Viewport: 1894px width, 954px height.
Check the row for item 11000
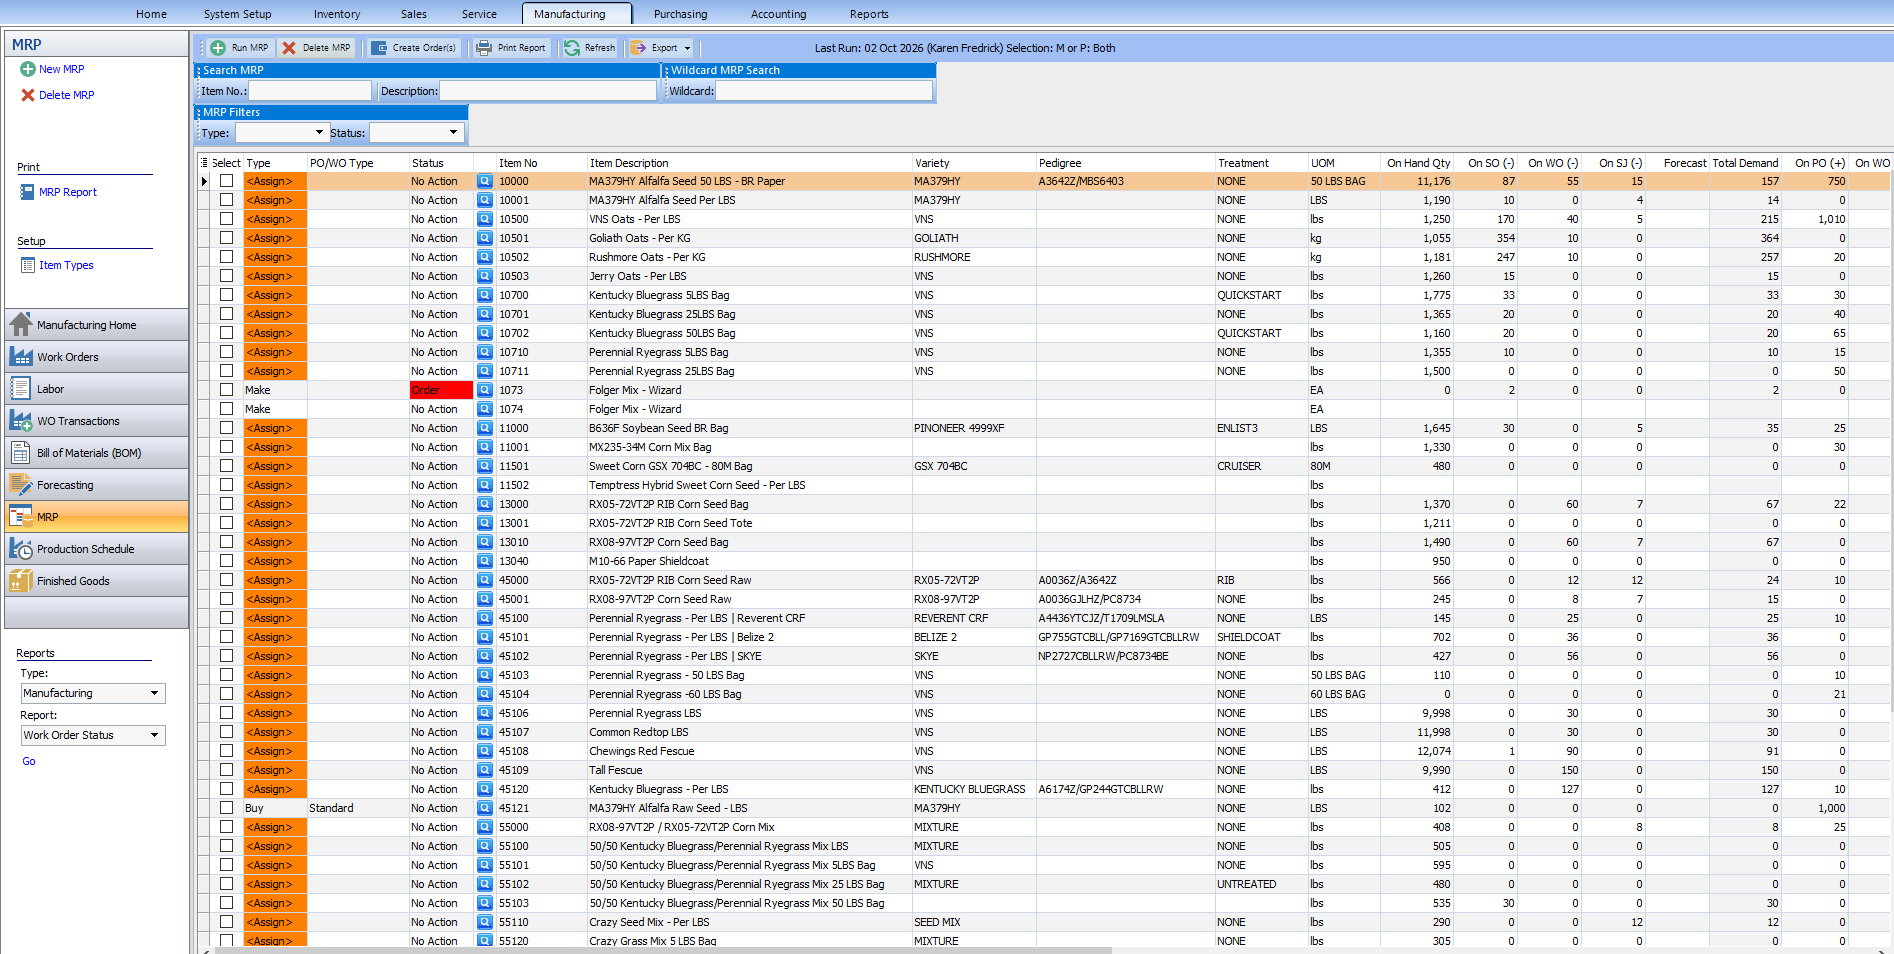coord(227,428)
